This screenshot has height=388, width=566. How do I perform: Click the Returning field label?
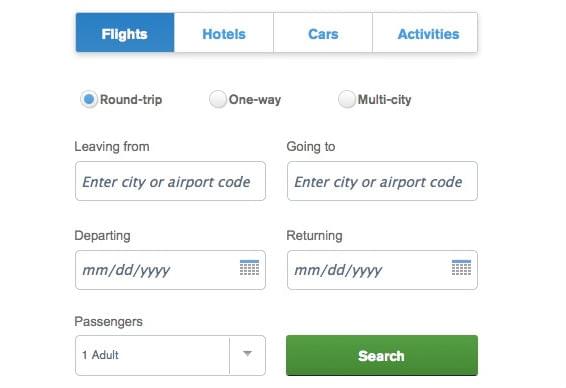click(x=314, y=236)
